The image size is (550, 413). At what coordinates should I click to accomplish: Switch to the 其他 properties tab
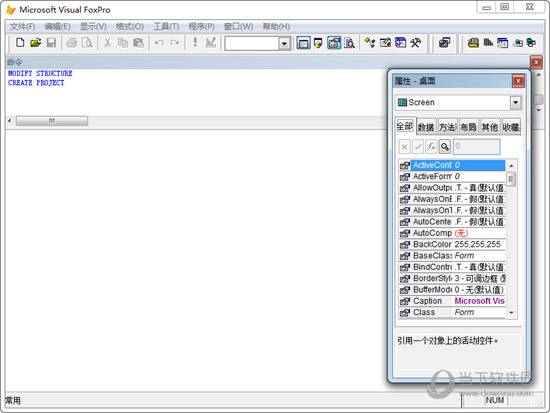[x=490, y=127]
